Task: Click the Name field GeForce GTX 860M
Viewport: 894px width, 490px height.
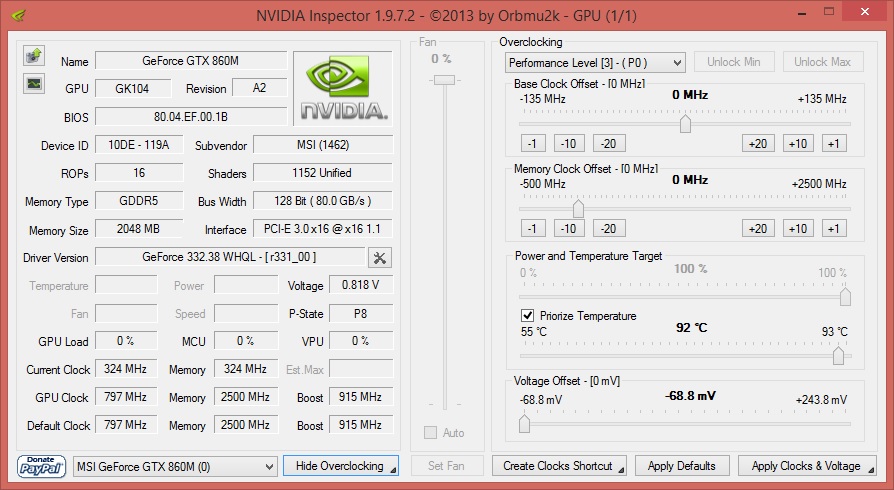Action: tap(191, 60)
